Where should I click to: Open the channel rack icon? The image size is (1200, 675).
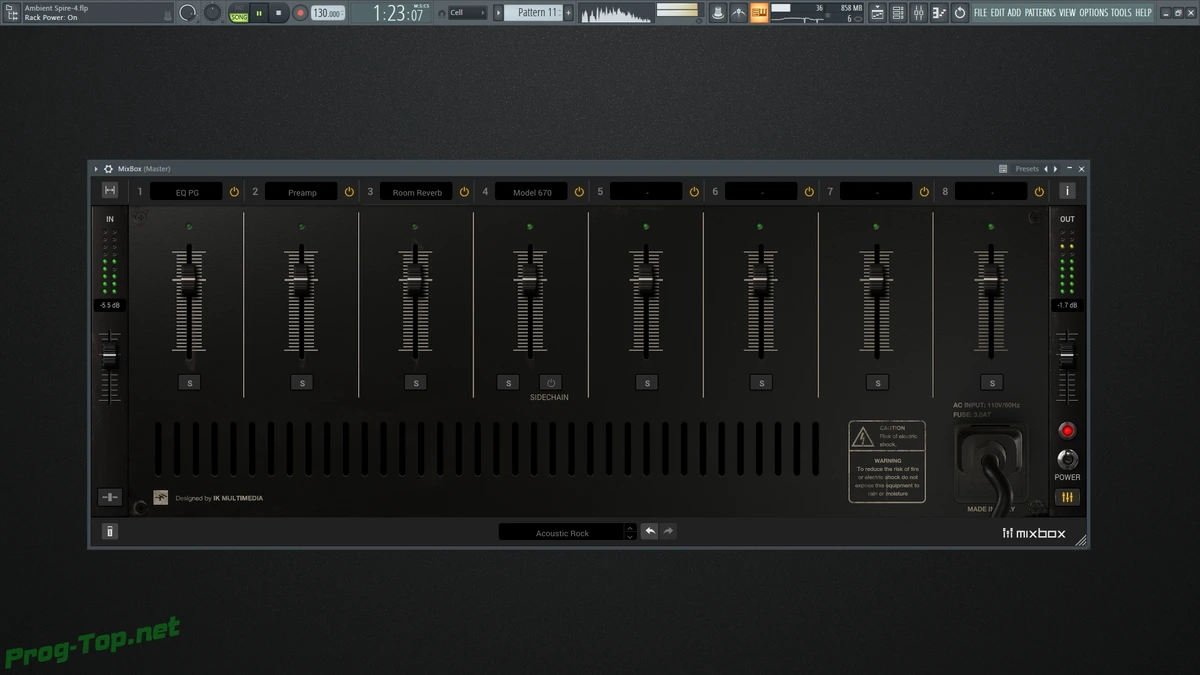click(x=899, y=13)
